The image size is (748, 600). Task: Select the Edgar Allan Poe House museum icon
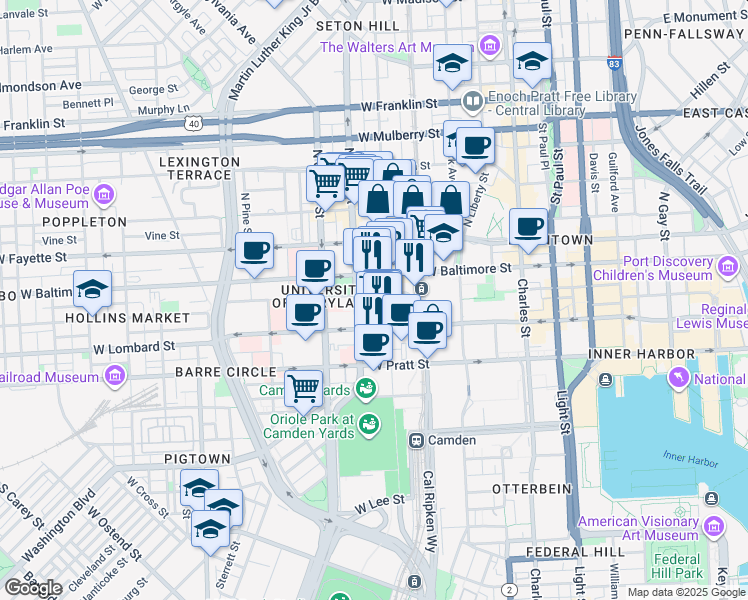click(106, 194)
